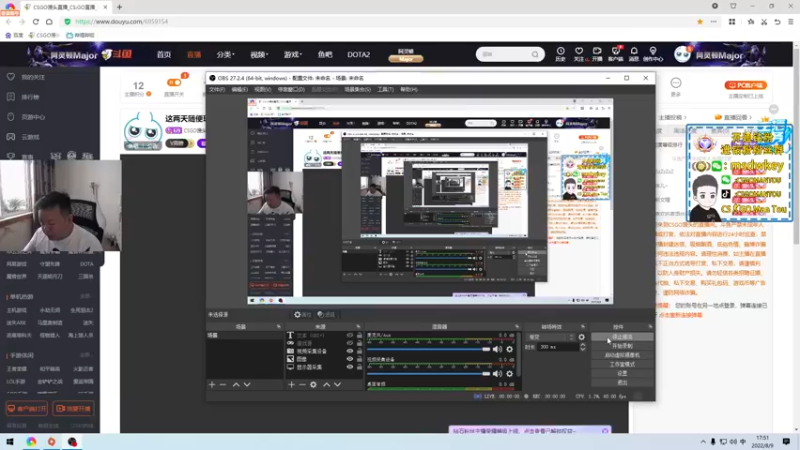800x450 pixels.
Task: Click 停止推流 stop streaming button
Action: (x=622, y=337)
